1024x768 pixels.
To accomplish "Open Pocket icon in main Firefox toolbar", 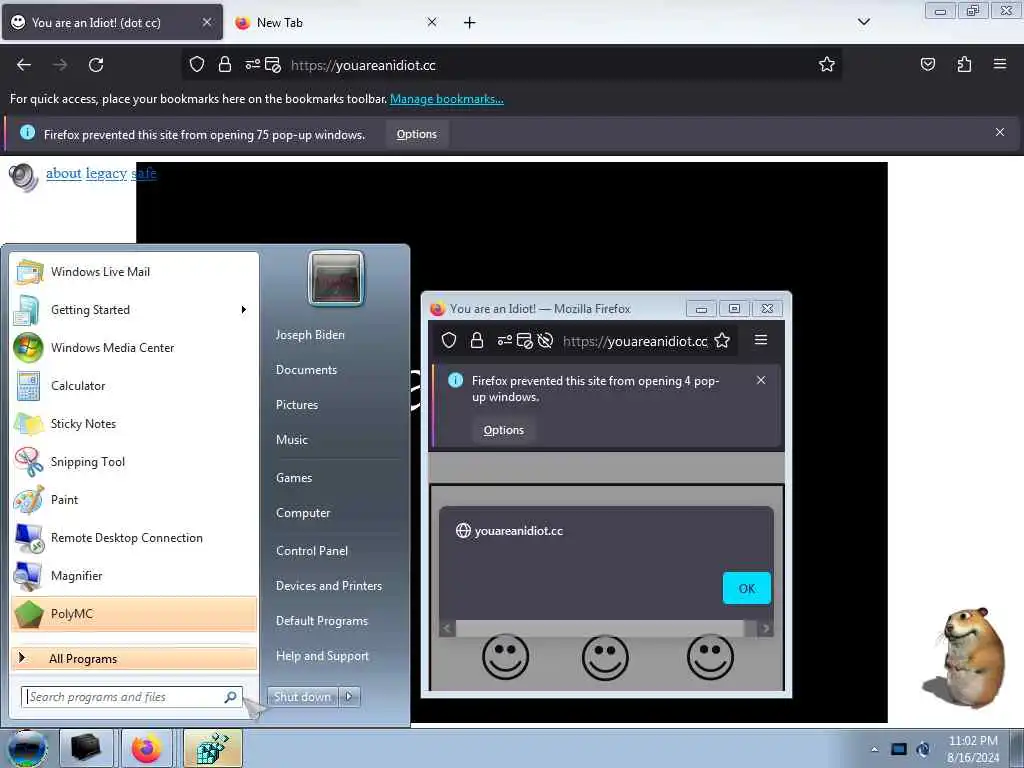I will tap(928, 65).
